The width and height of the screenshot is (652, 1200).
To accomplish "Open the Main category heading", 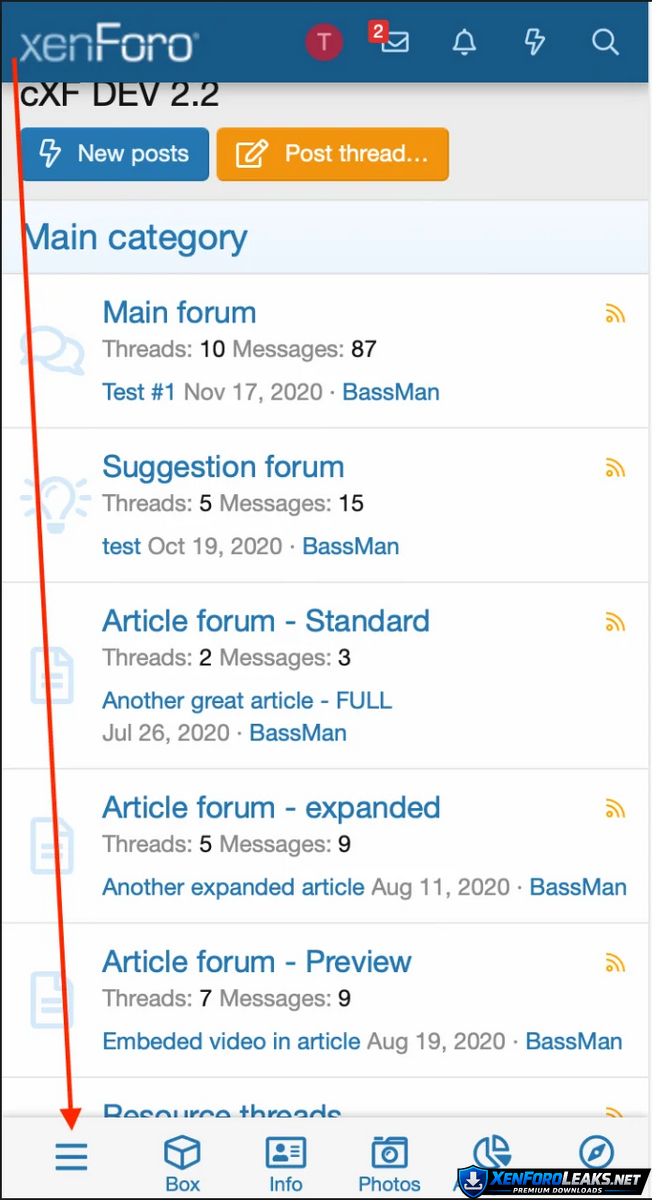I will tap(135, 238).
